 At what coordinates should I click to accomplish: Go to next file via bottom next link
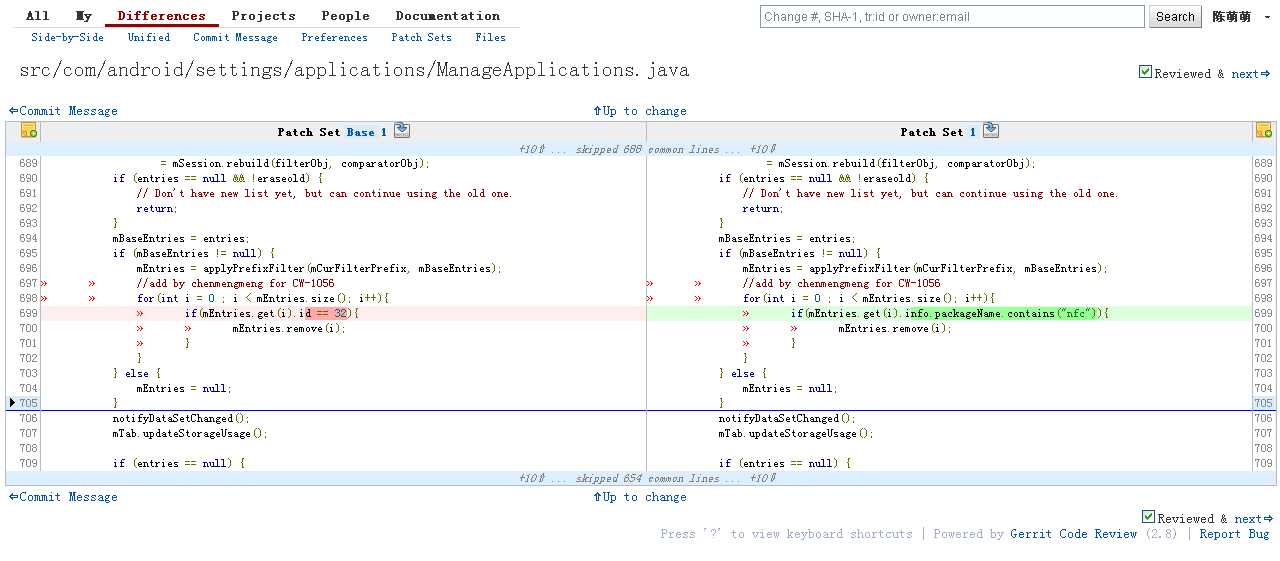pos(1254,519)
